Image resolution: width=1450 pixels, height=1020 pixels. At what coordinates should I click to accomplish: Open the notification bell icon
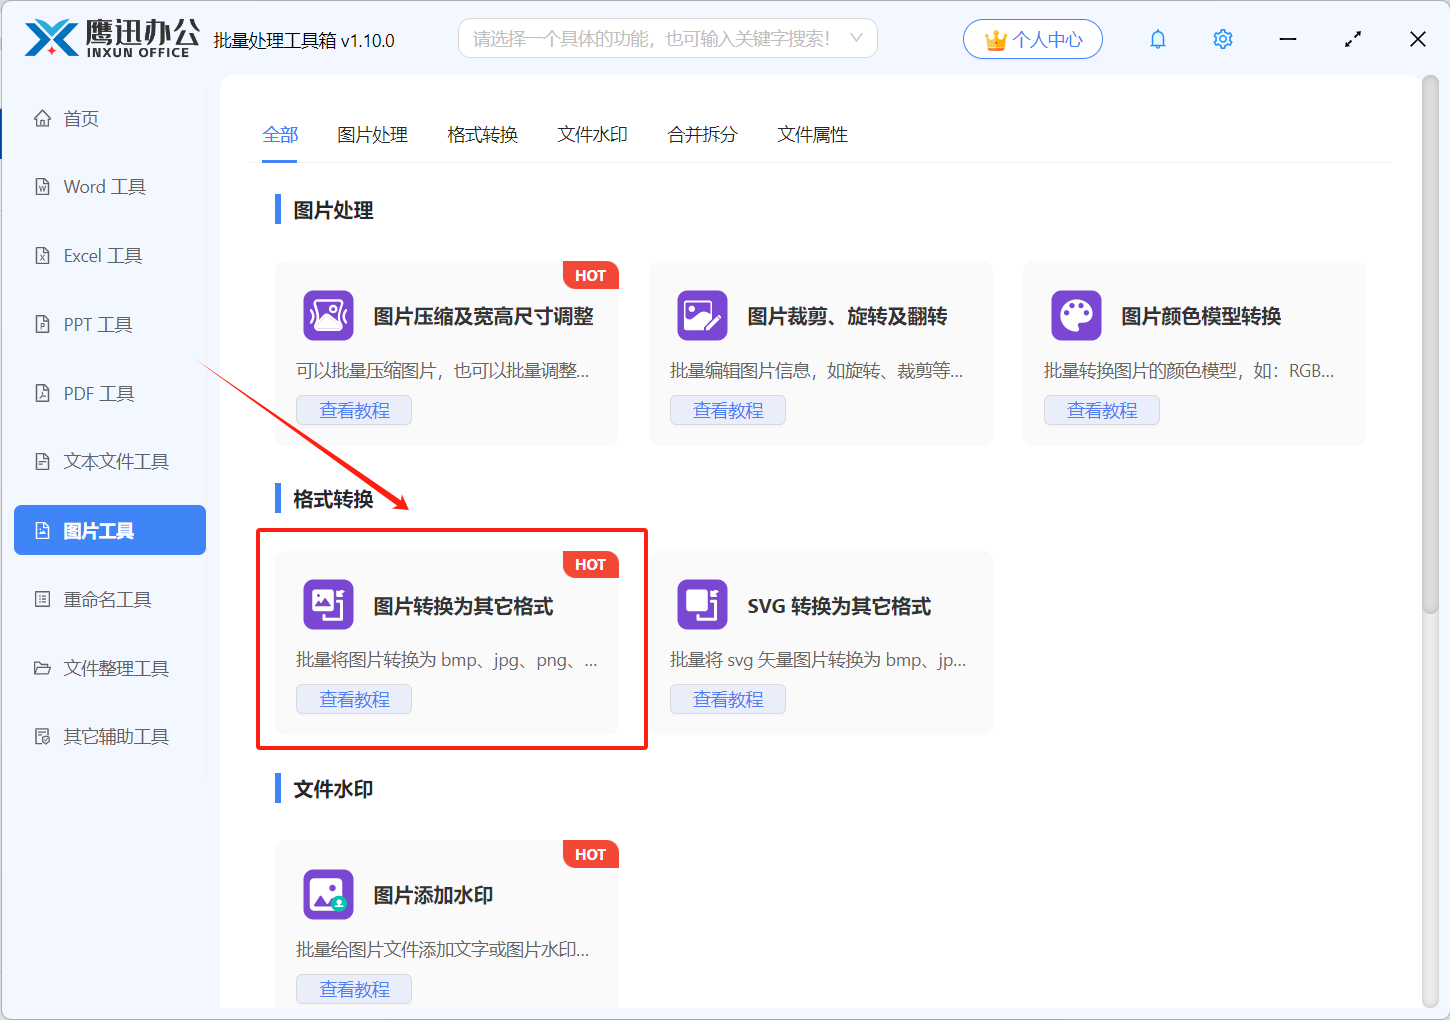[1157, 39]
